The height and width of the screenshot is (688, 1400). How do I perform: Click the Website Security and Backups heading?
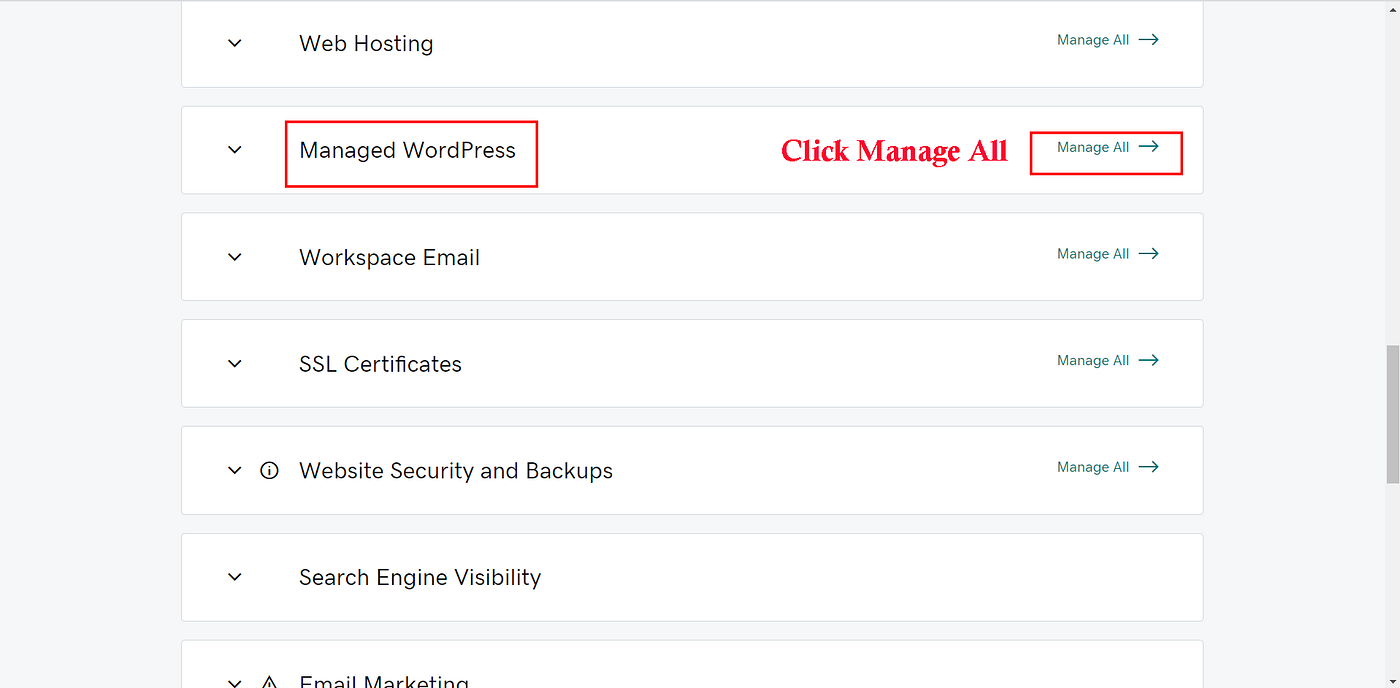click(456, 471)
